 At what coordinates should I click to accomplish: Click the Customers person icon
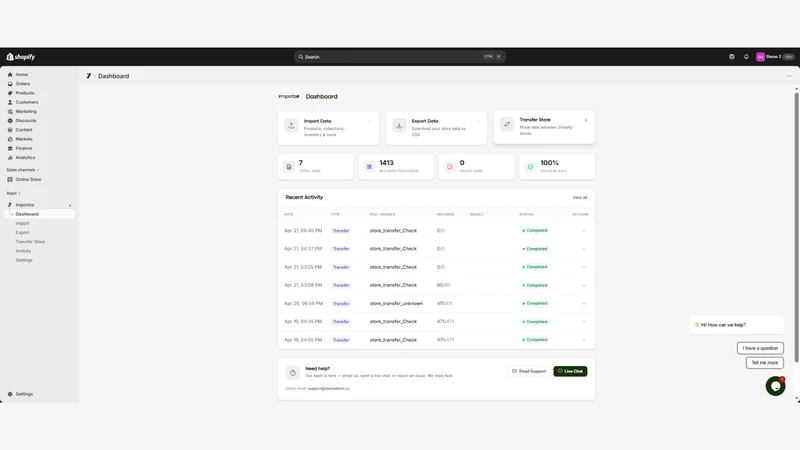coord(10,102)
